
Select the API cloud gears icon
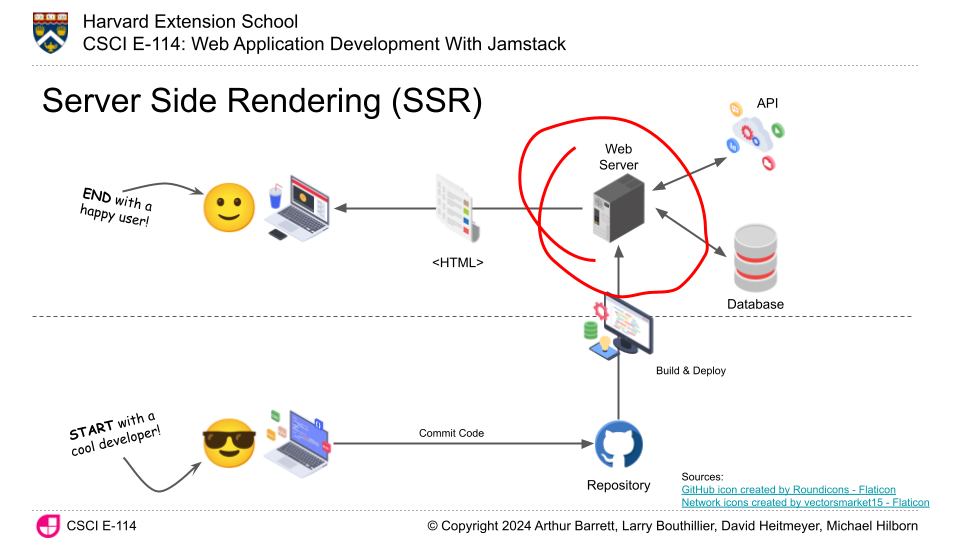click(x=755, y=135)
